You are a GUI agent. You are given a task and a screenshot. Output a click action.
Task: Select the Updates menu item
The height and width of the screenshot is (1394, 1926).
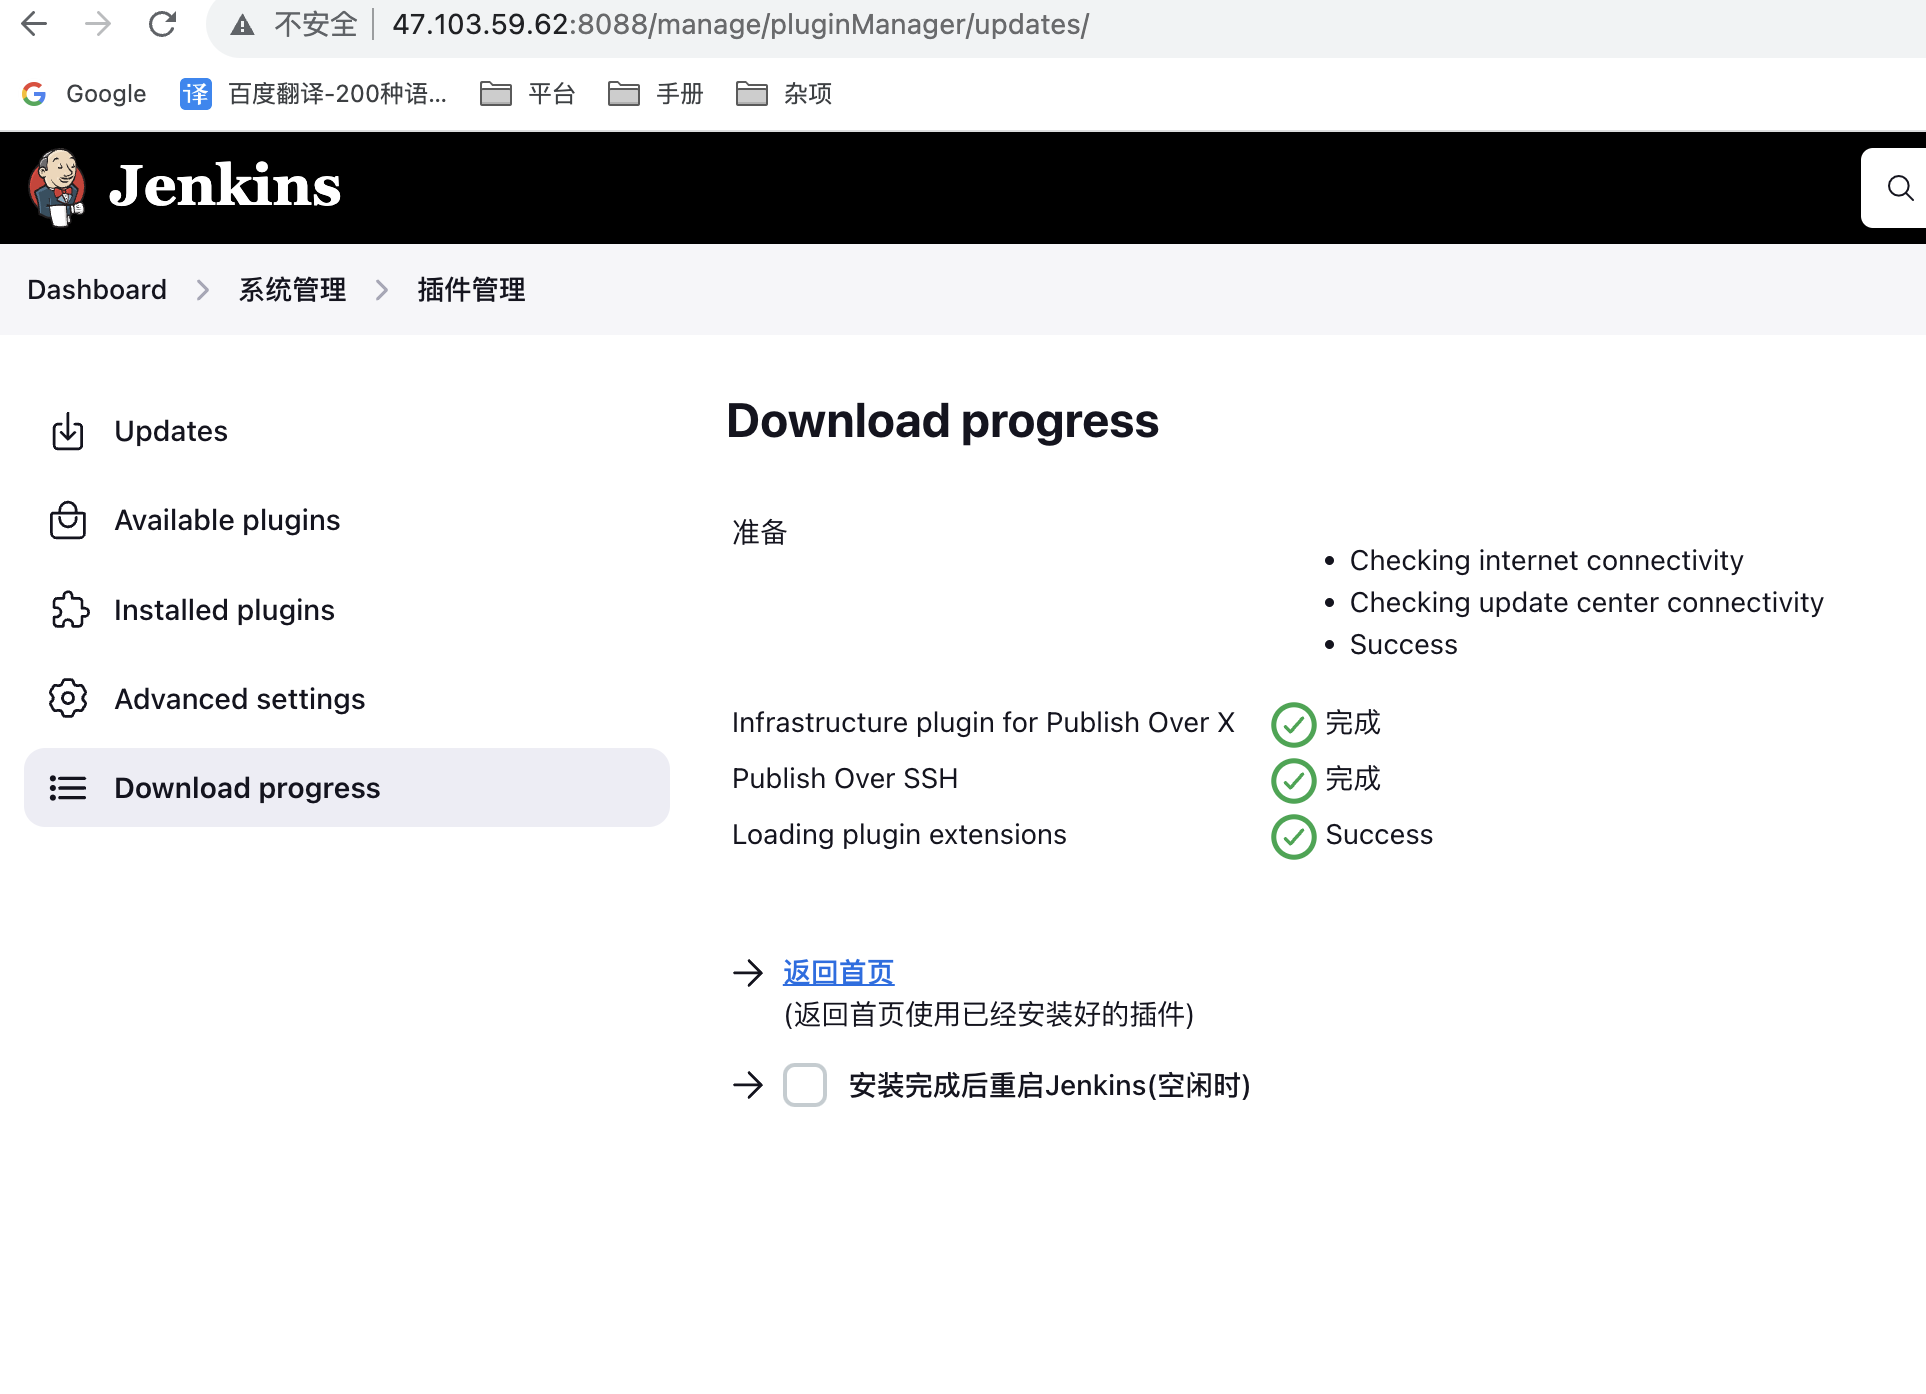(x=170, y=431)
